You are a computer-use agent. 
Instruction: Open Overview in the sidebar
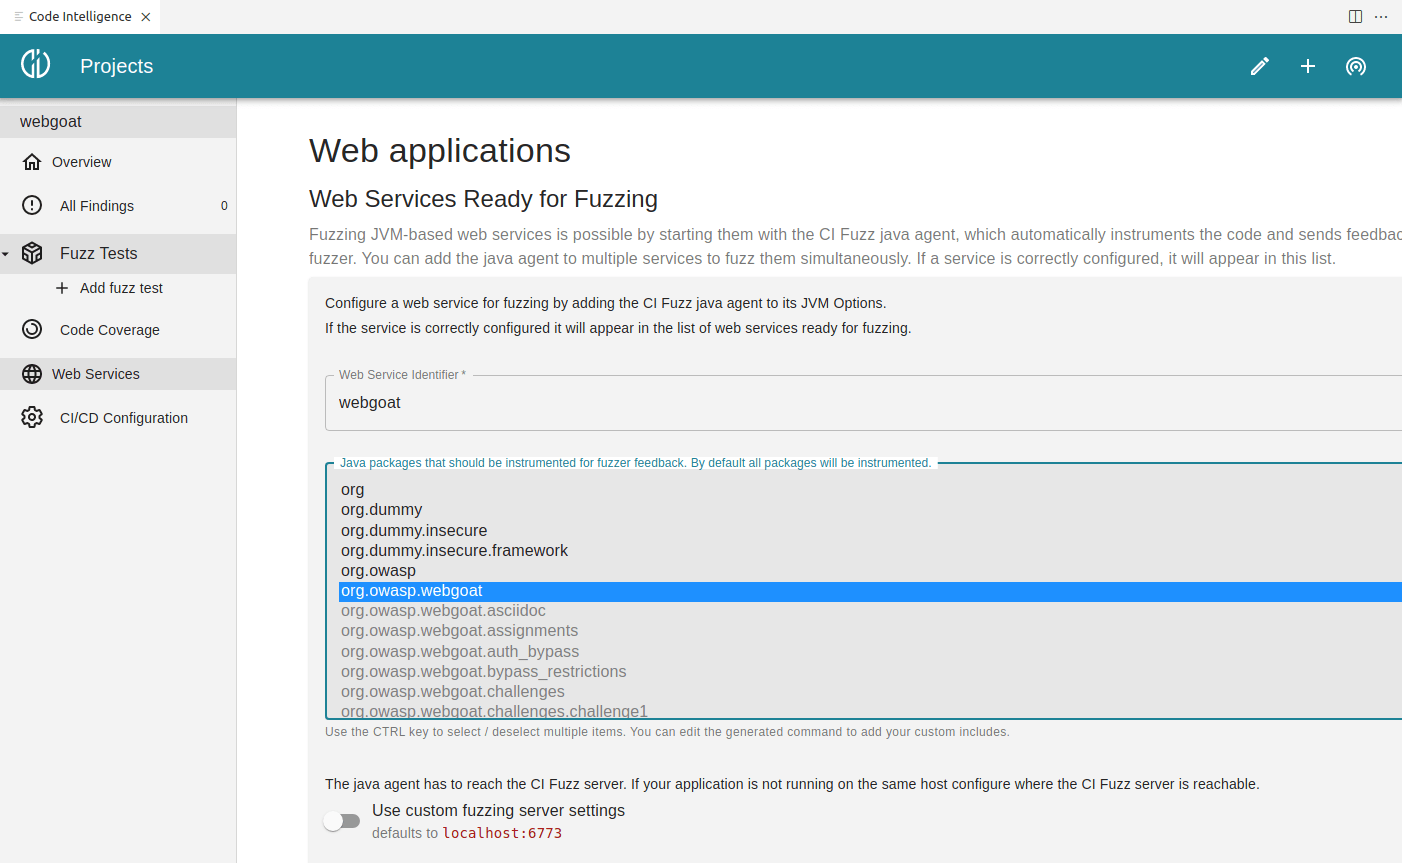(x=118, y=162)
